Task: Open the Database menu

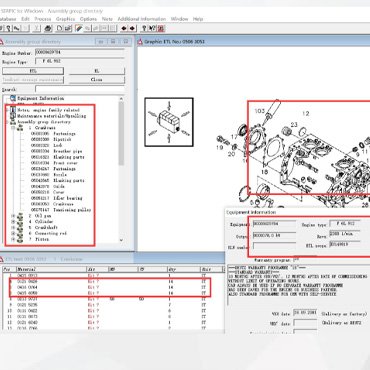Action: tap(7, 19)
